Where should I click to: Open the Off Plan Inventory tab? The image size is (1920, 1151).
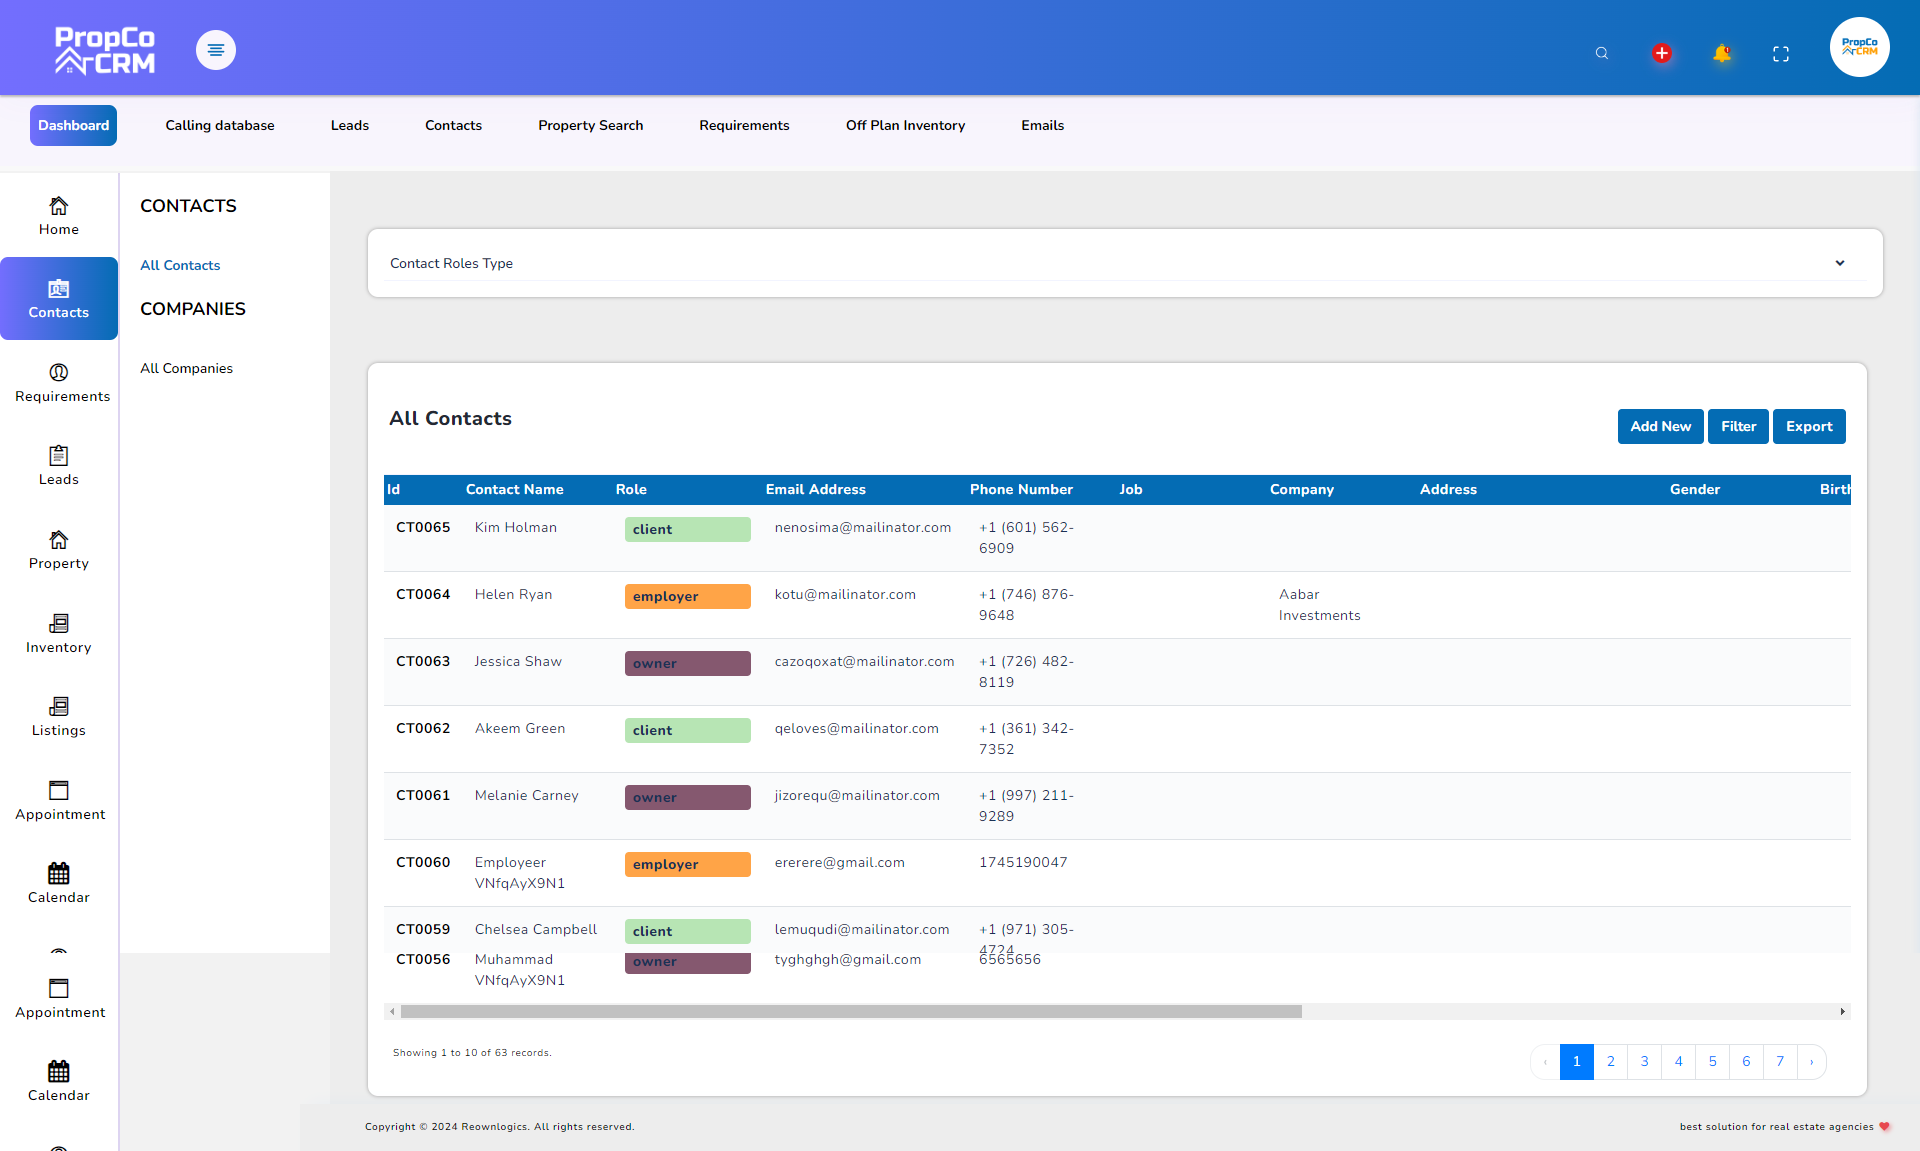click(905, 125)
